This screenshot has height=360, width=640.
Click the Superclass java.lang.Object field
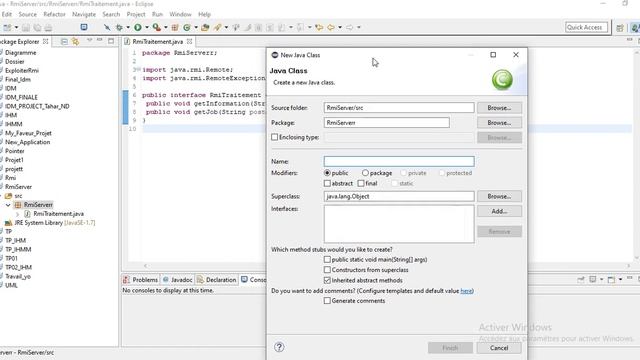point(399,196)
